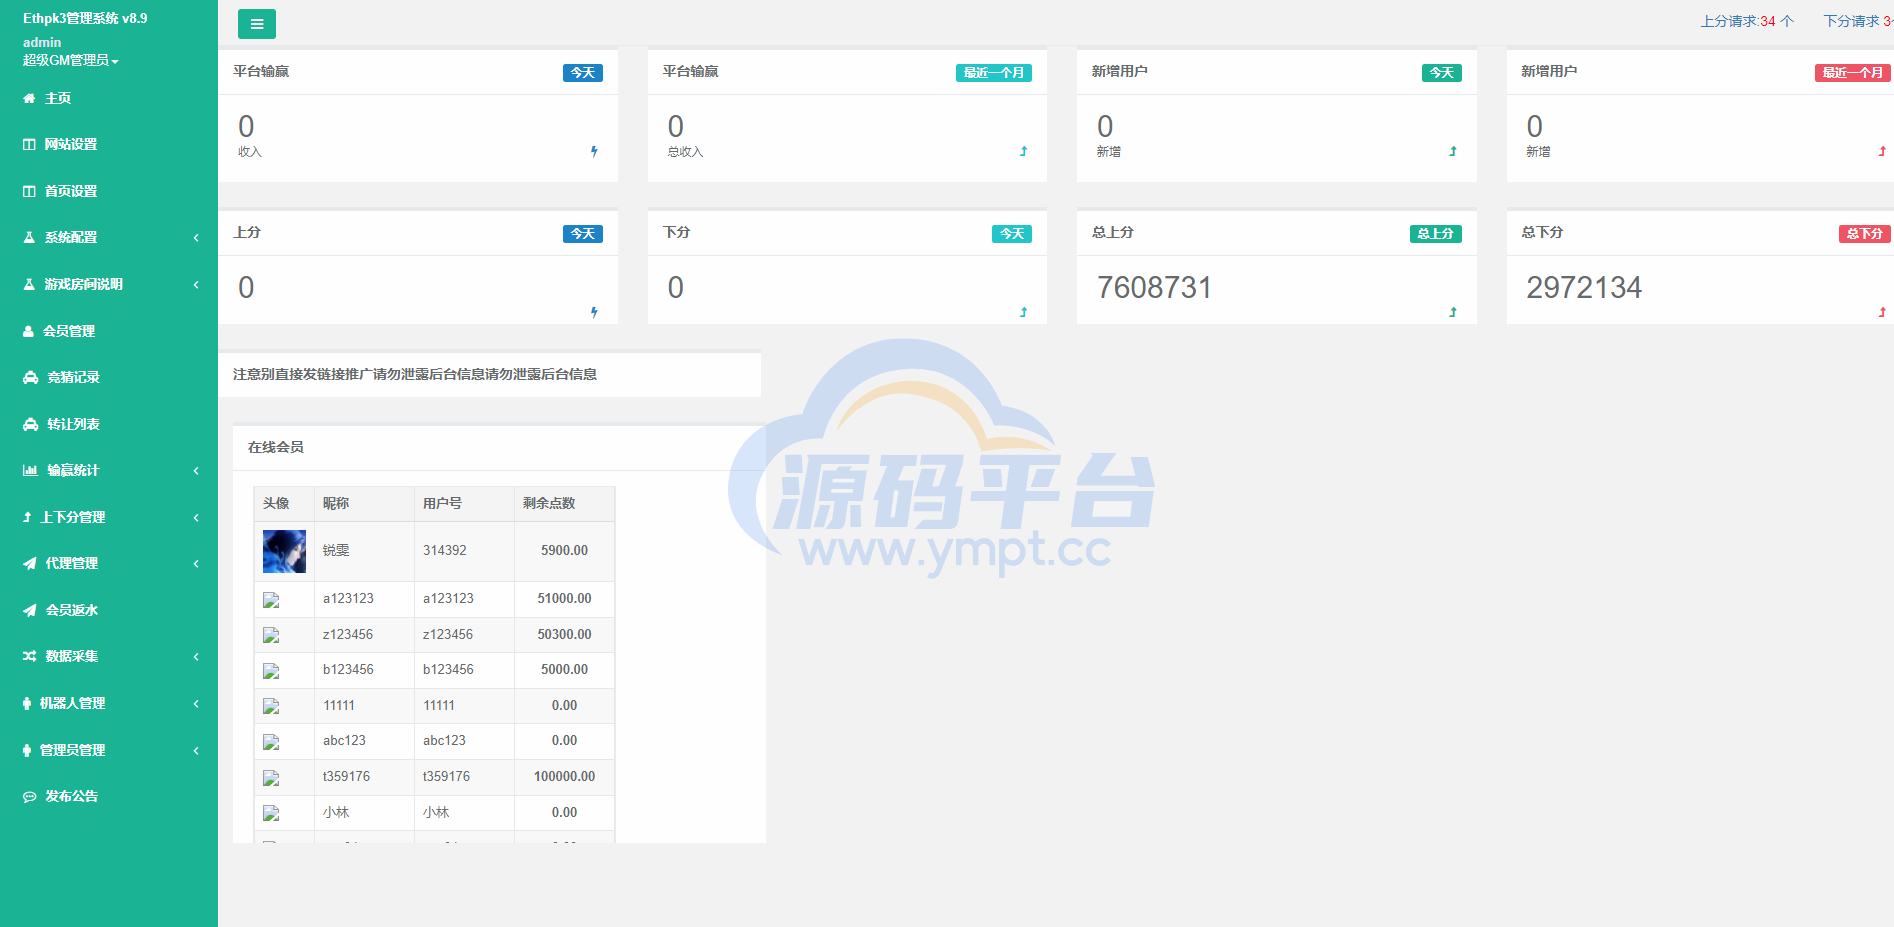This screenshot has height=927, width=1894.
Task: Open the 下分请求 link in header
Action: (1857, 21)
